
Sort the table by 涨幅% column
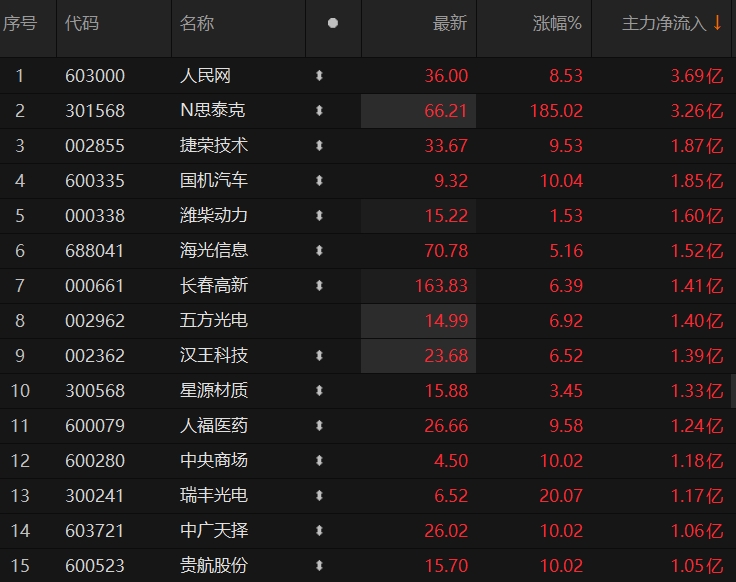557,23
